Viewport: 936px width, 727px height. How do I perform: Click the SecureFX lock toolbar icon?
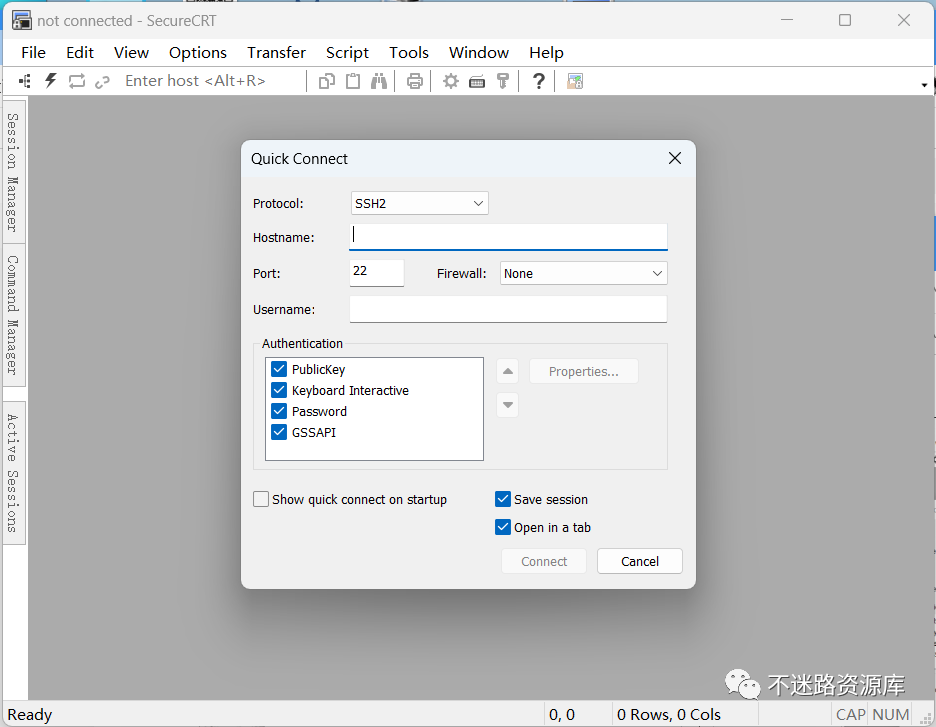pyautogui.click(x=575, y=81)
